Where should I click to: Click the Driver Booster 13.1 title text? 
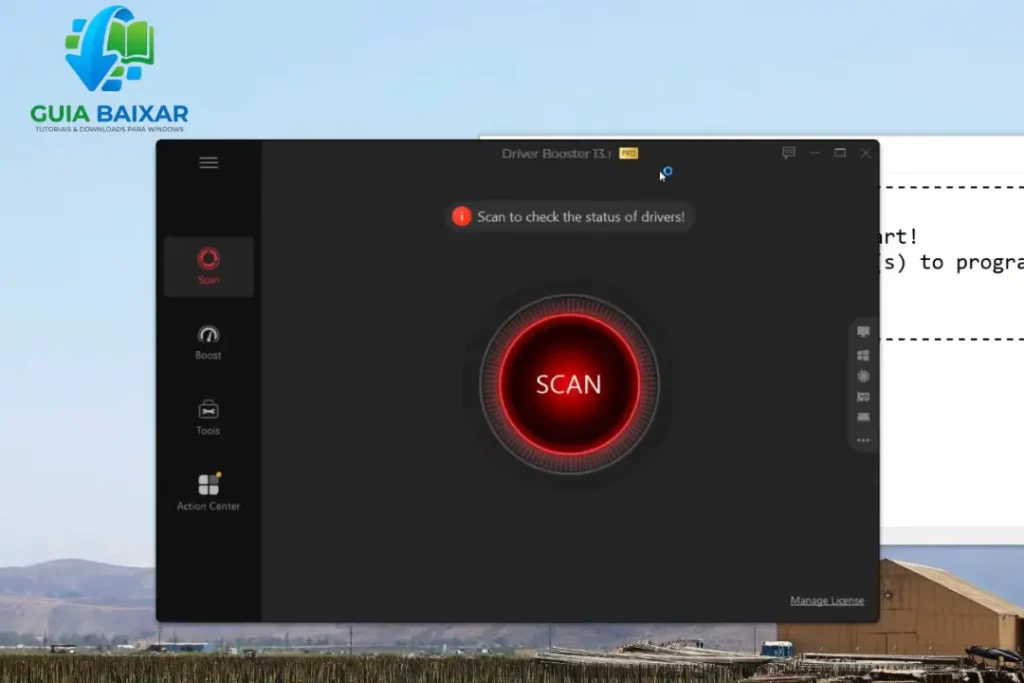point(556,153)
